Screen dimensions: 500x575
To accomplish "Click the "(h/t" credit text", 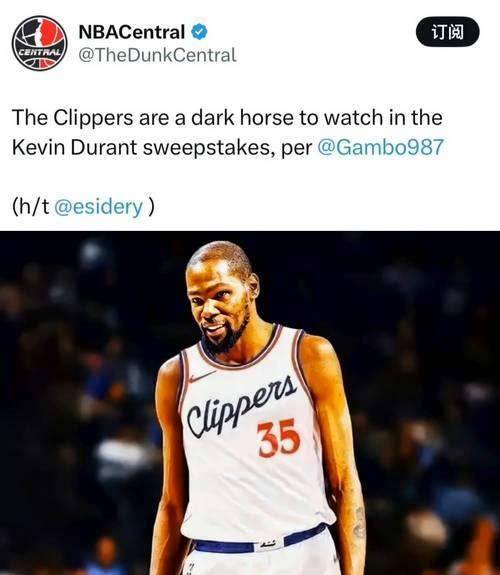I will tap(31, 206).
